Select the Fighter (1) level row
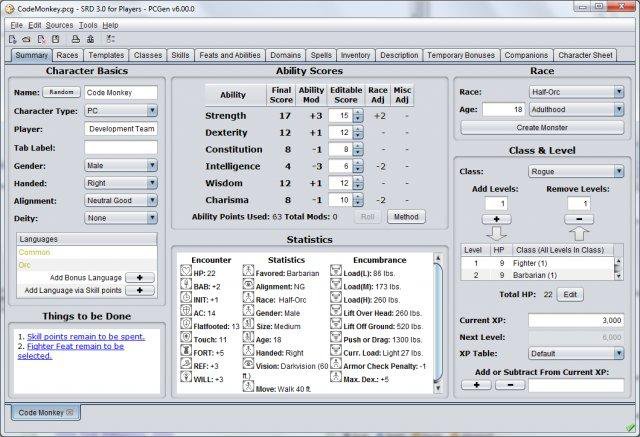This screenshot has height=437, width=640. pyautogui.click(x=537, y=263)
